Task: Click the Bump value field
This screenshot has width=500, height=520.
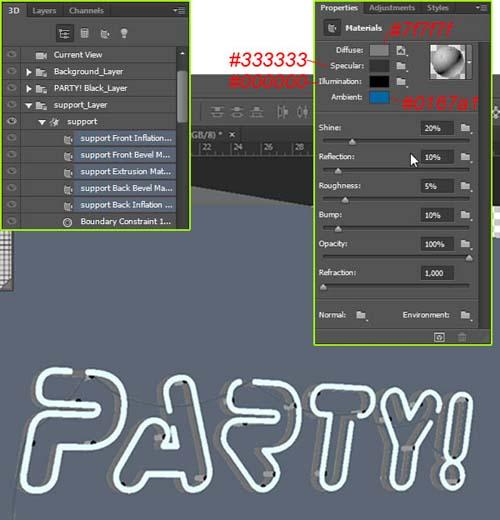Action: [437, 215]
